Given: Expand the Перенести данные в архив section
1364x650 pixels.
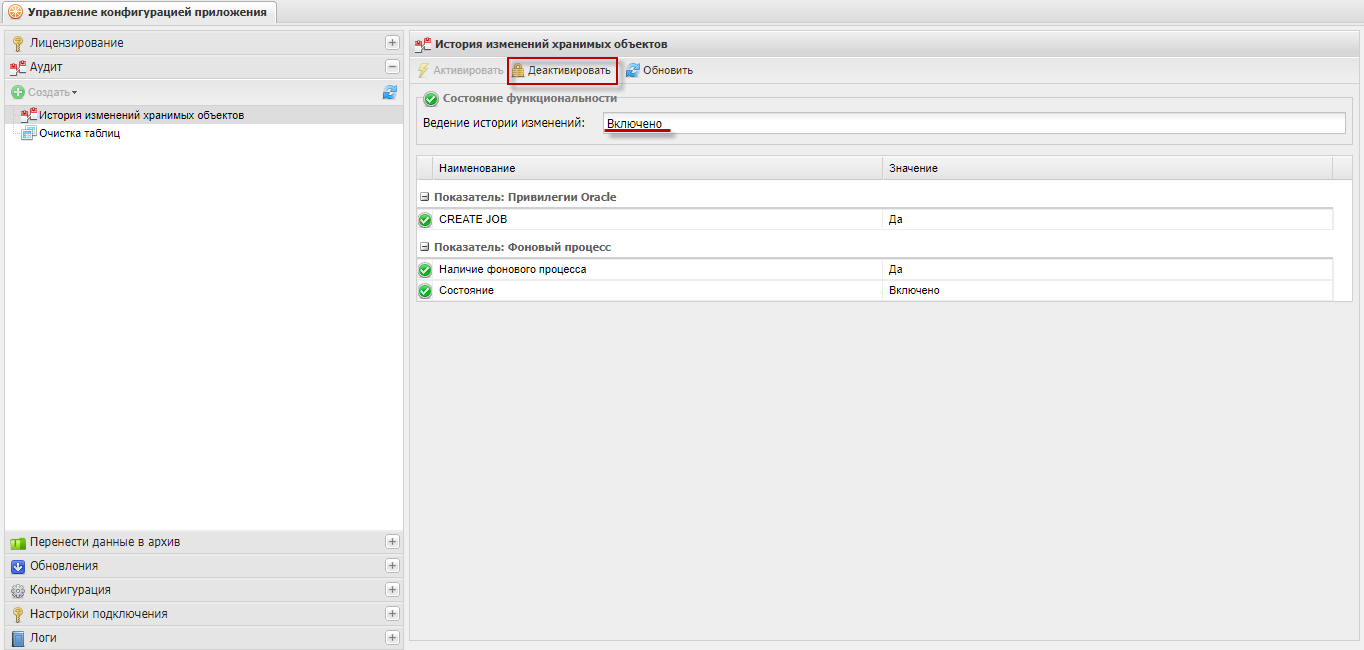Looking at the screenshot, I should (392, 542).
